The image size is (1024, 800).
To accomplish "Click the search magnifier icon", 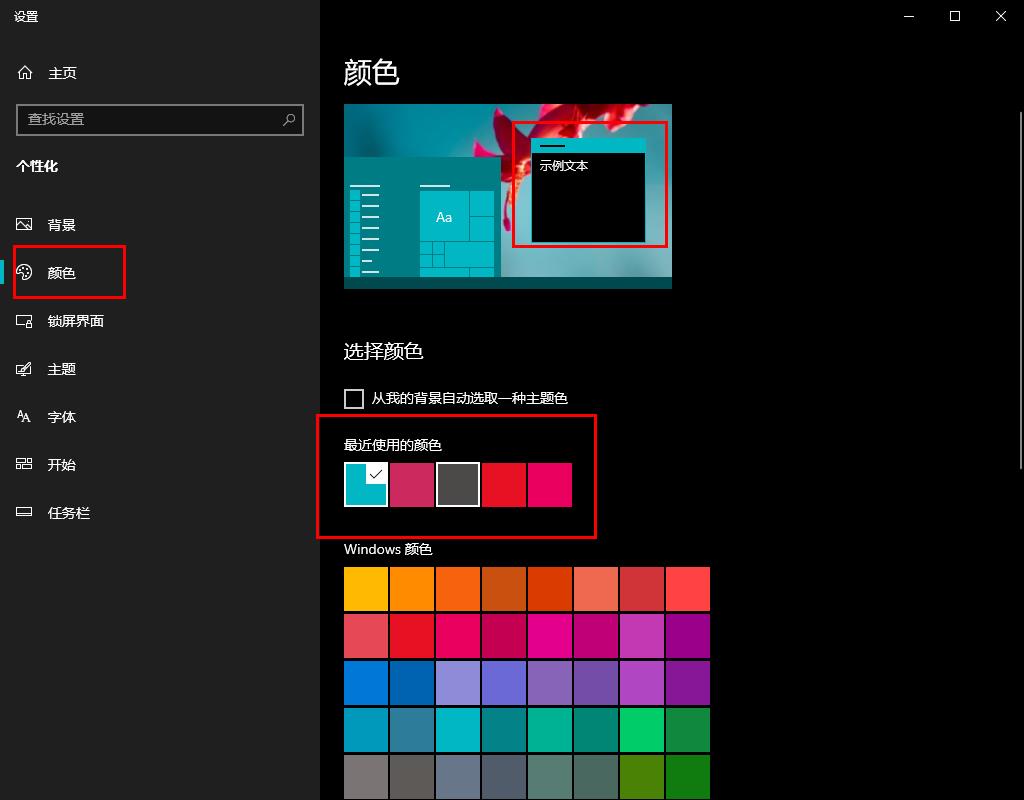I will pyautogui.click(x=289, y=120).
